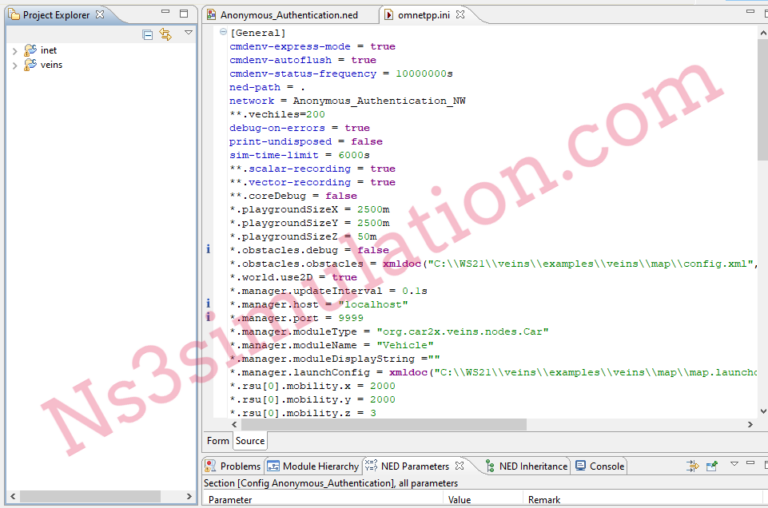Expand the veins project tree
The height and width of the screenshot is (508, 768).
[14, 65]
